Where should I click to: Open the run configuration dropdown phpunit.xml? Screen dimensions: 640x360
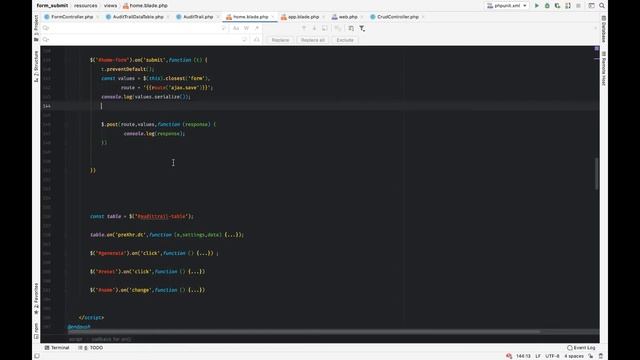click(x=507, y=6)
